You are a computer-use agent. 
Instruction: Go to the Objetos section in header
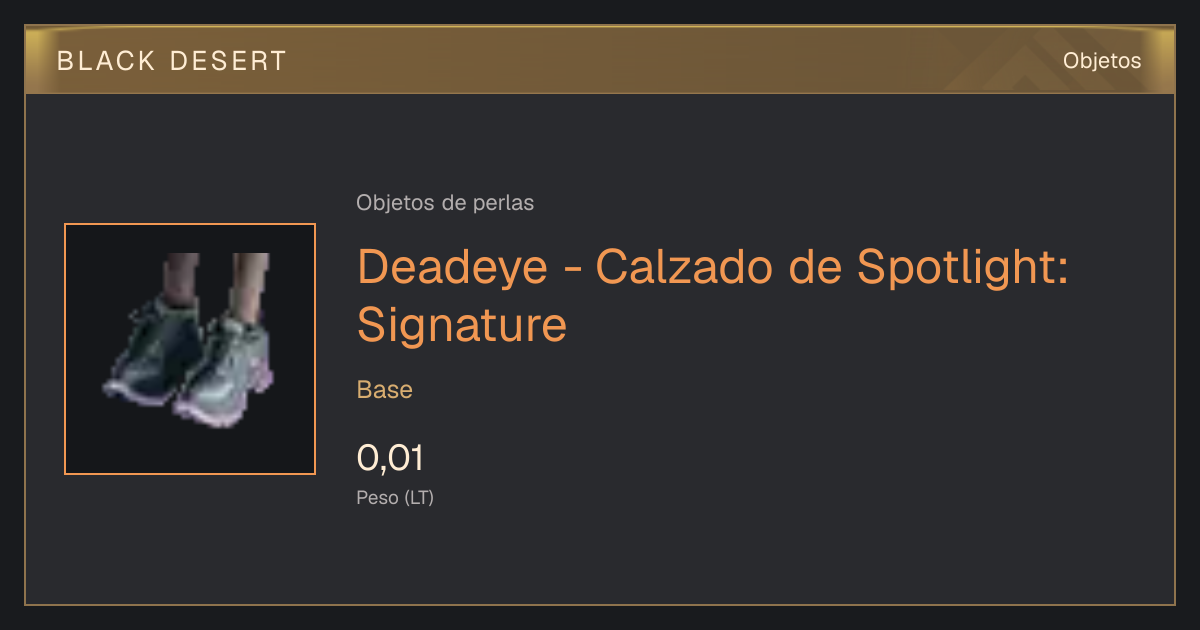click(1102, 61)
